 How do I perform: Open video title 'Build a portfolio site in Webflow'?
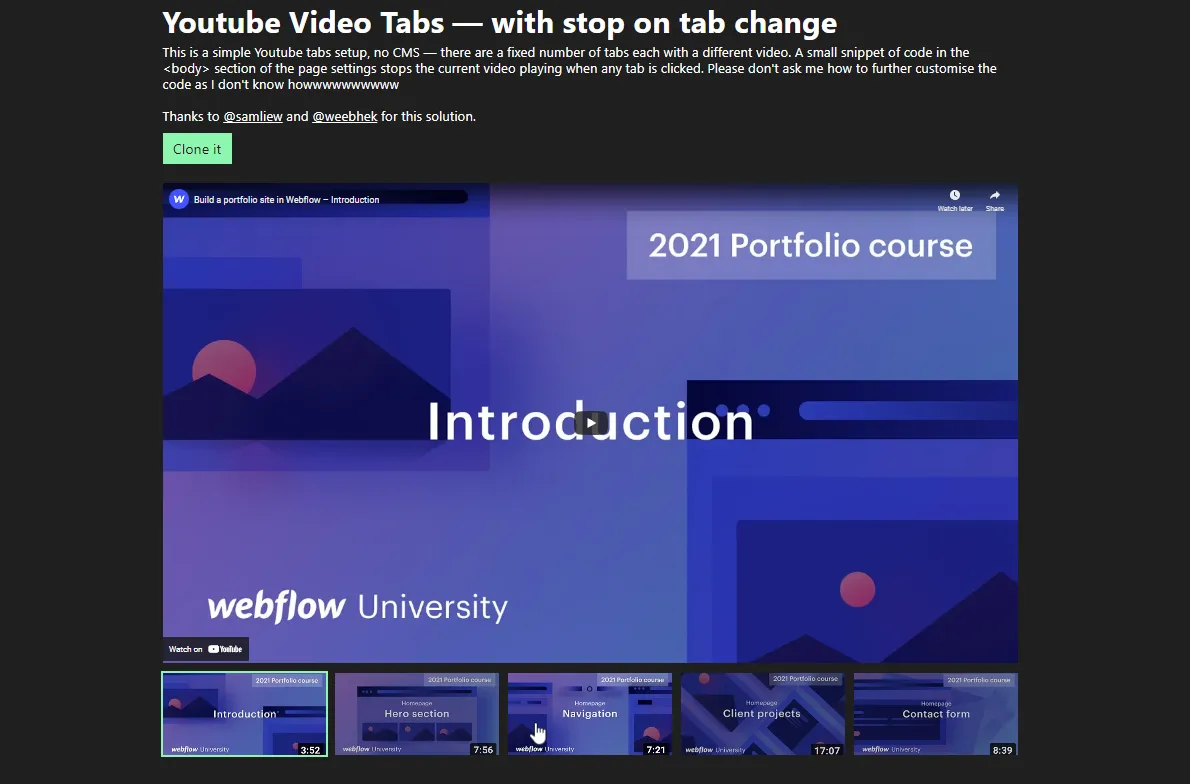(286, 200)
